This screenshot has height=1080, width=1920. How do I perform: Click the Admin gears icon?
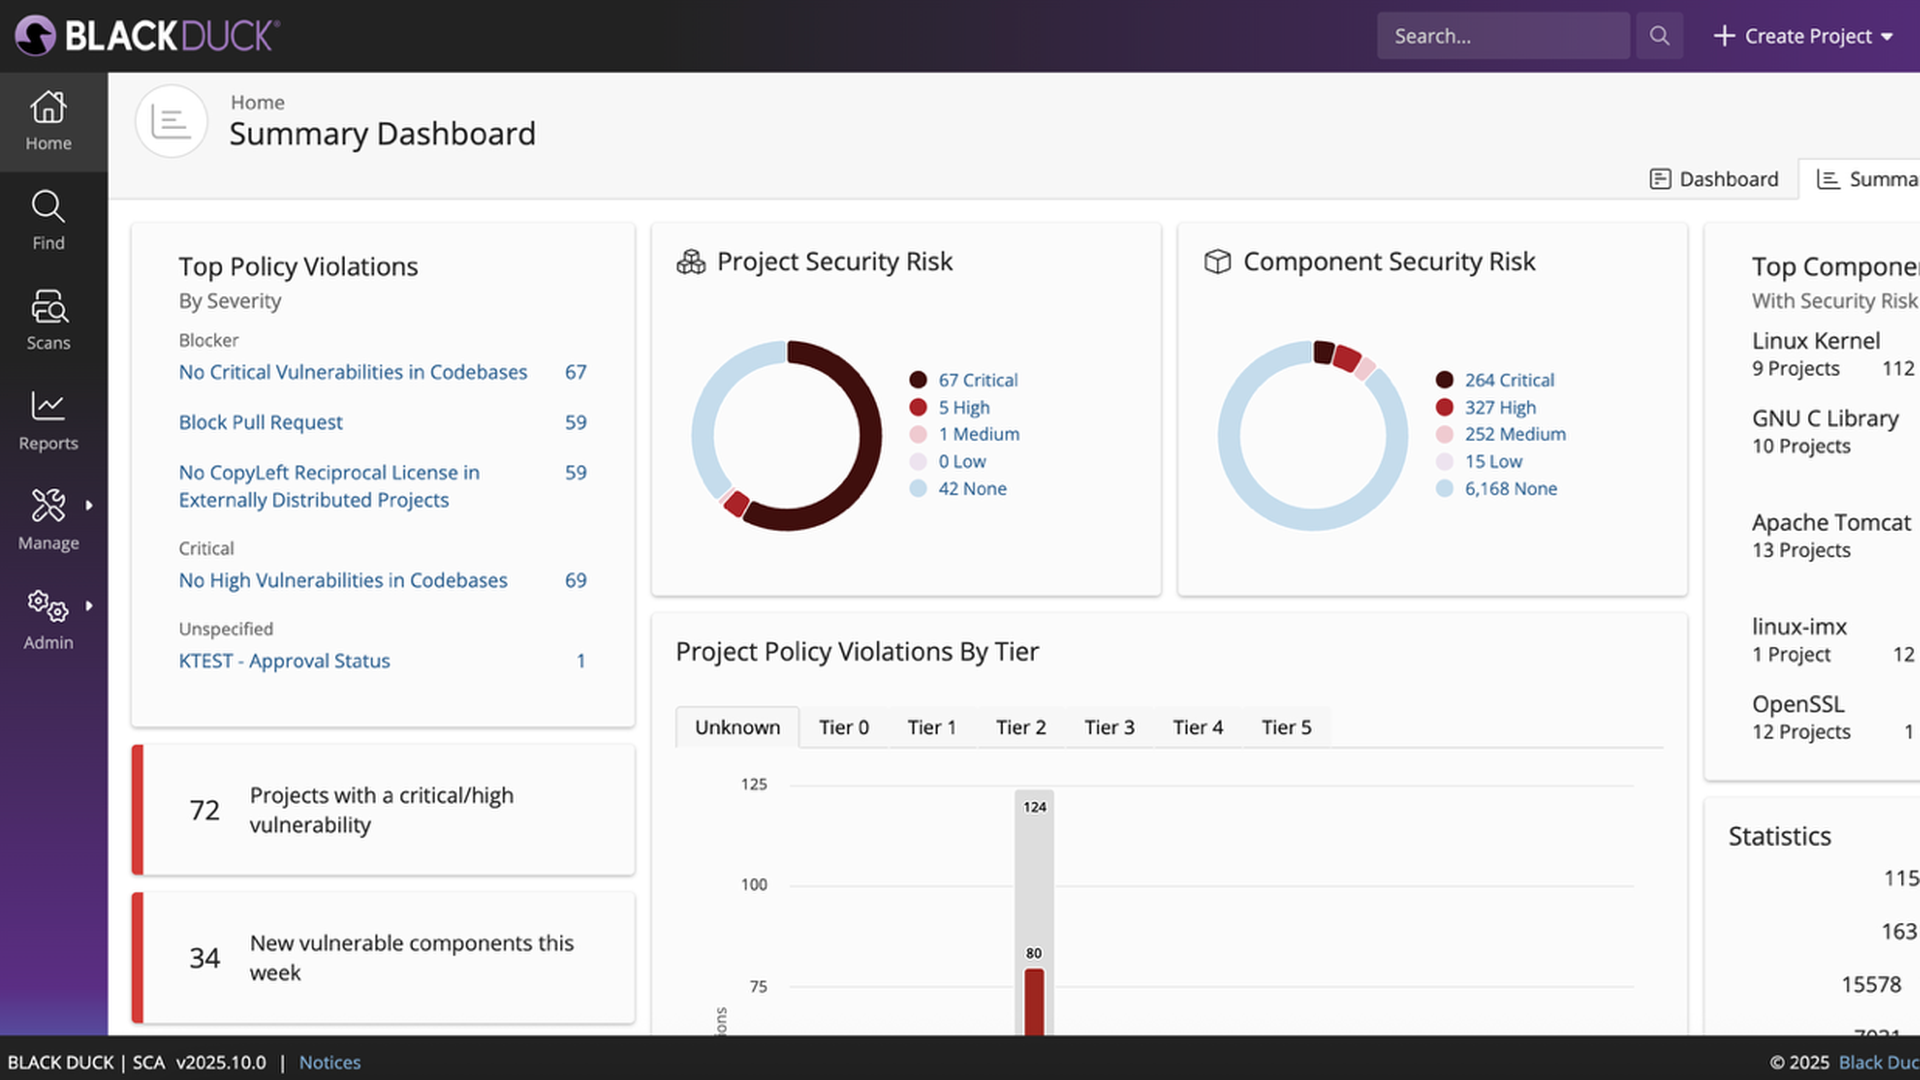click(x=48, y=605)
